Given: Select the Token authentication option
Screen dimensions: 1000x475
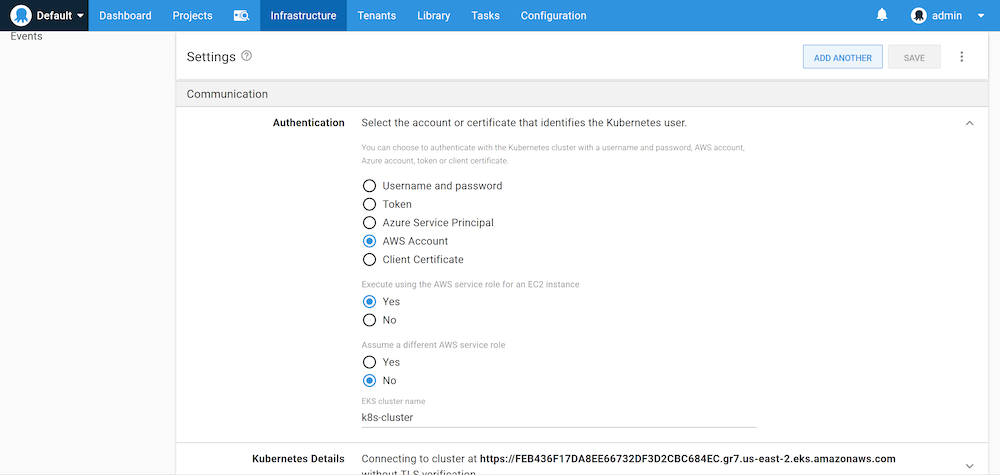Looking at the screenshot, I should (370, 204).
